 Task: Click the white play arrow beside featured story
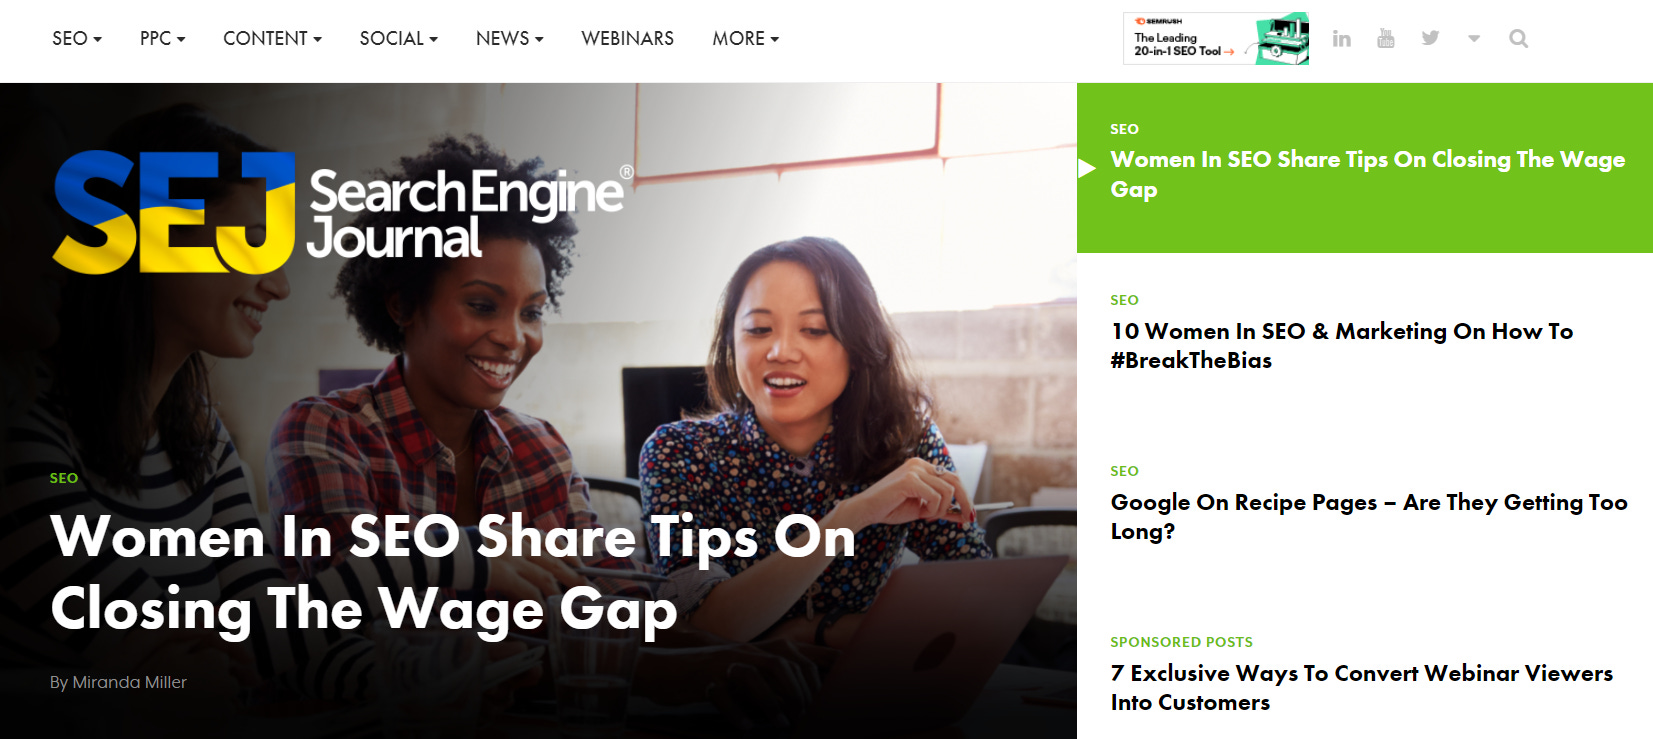(1087, 168)
